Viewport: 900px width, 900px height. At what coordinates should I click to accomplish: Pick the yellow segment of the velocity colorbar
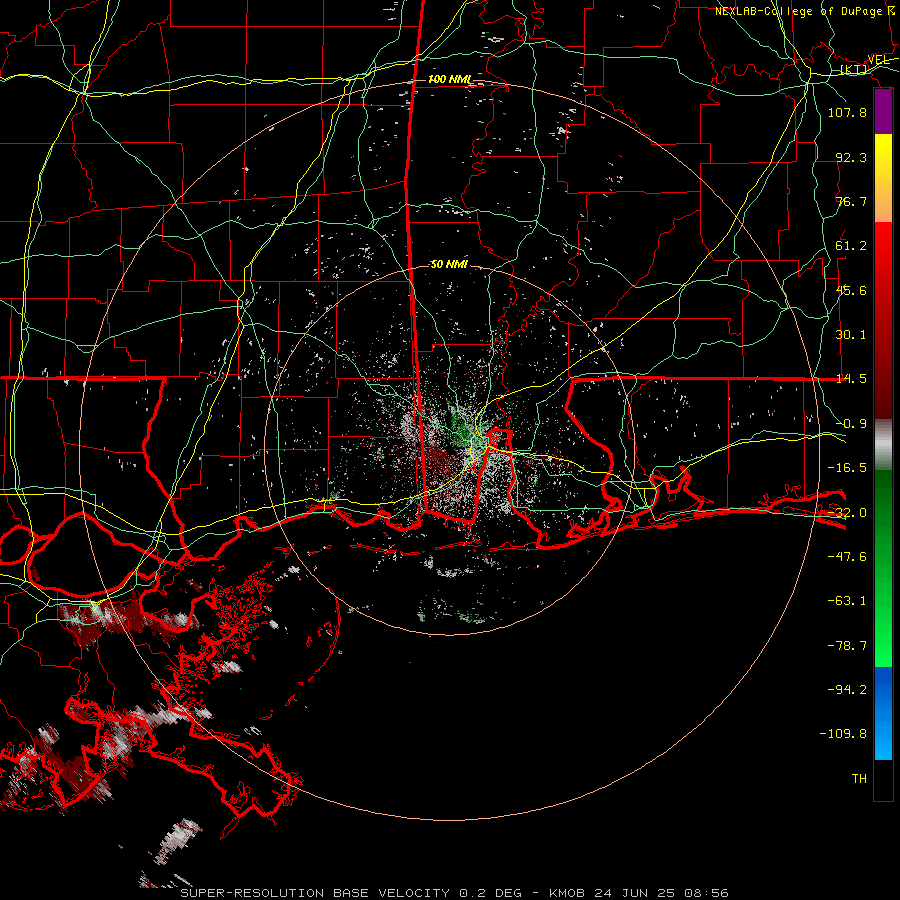click(x=883, y=164)
